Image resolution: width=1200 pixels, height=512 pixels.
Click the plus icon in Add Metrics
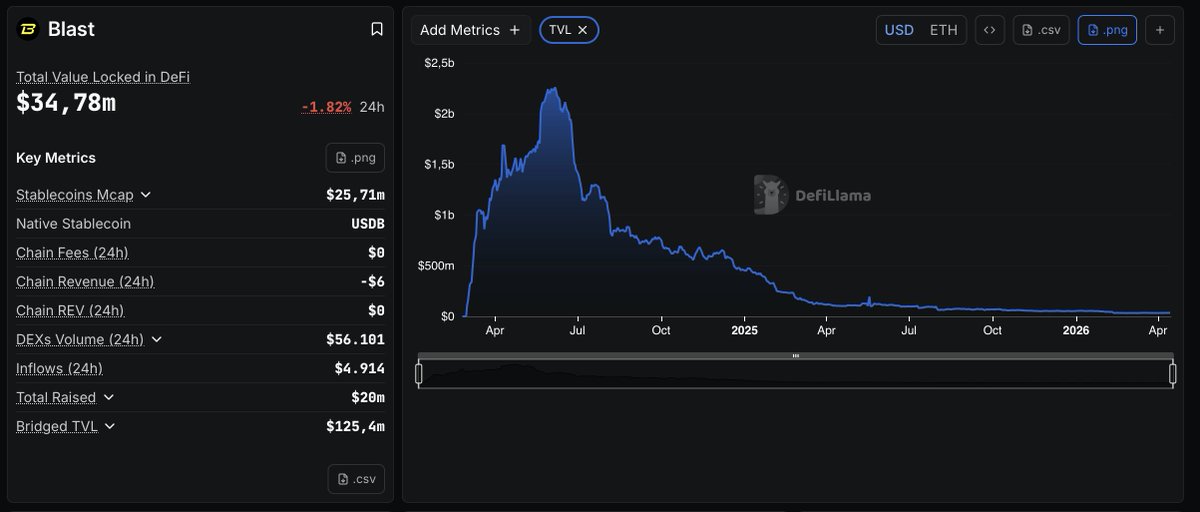514,30
